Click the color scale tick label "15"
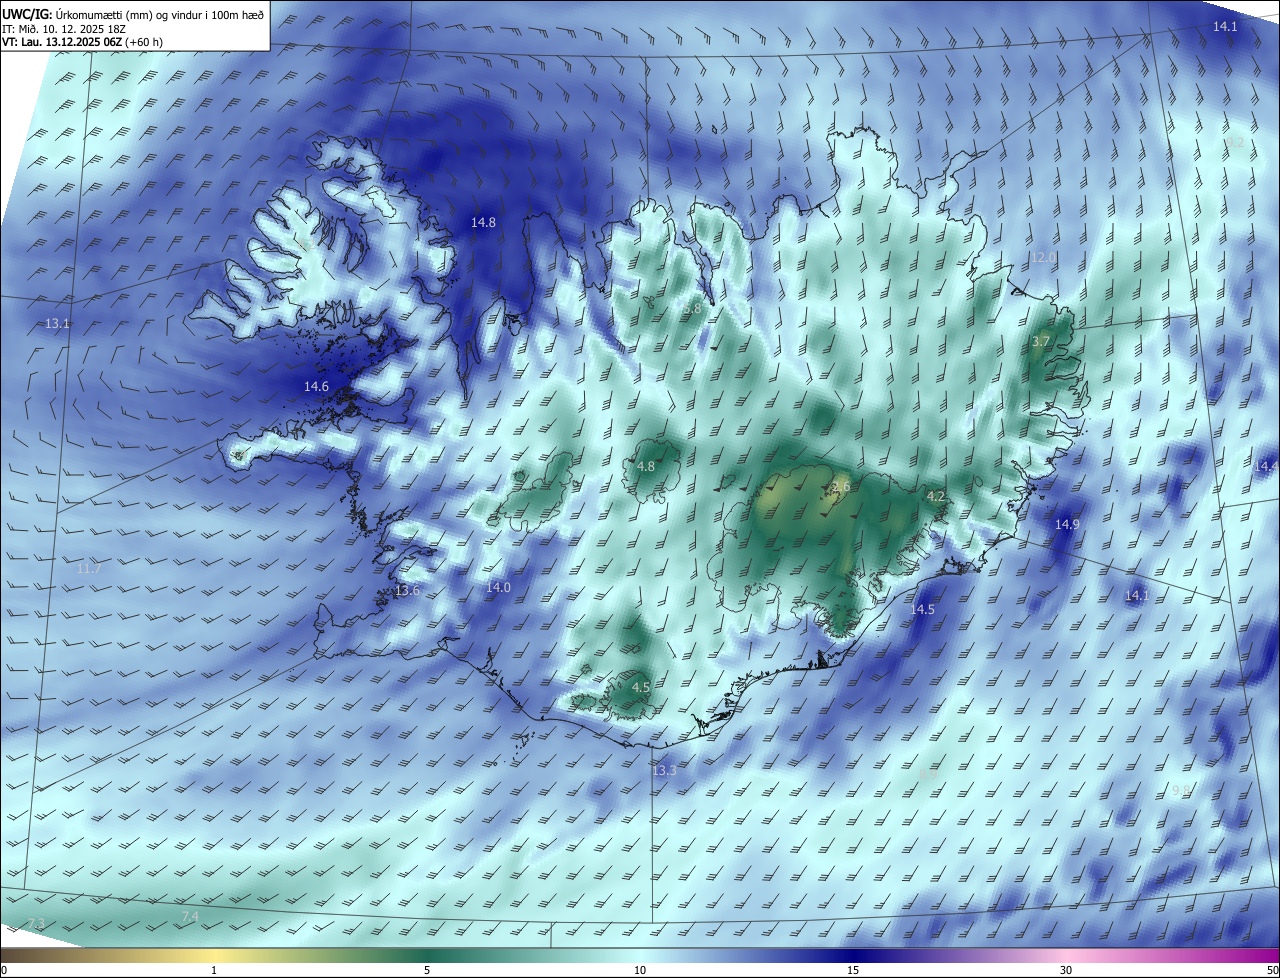The width and height of the screenshot is (1280, 978). (x=853, y=970)
